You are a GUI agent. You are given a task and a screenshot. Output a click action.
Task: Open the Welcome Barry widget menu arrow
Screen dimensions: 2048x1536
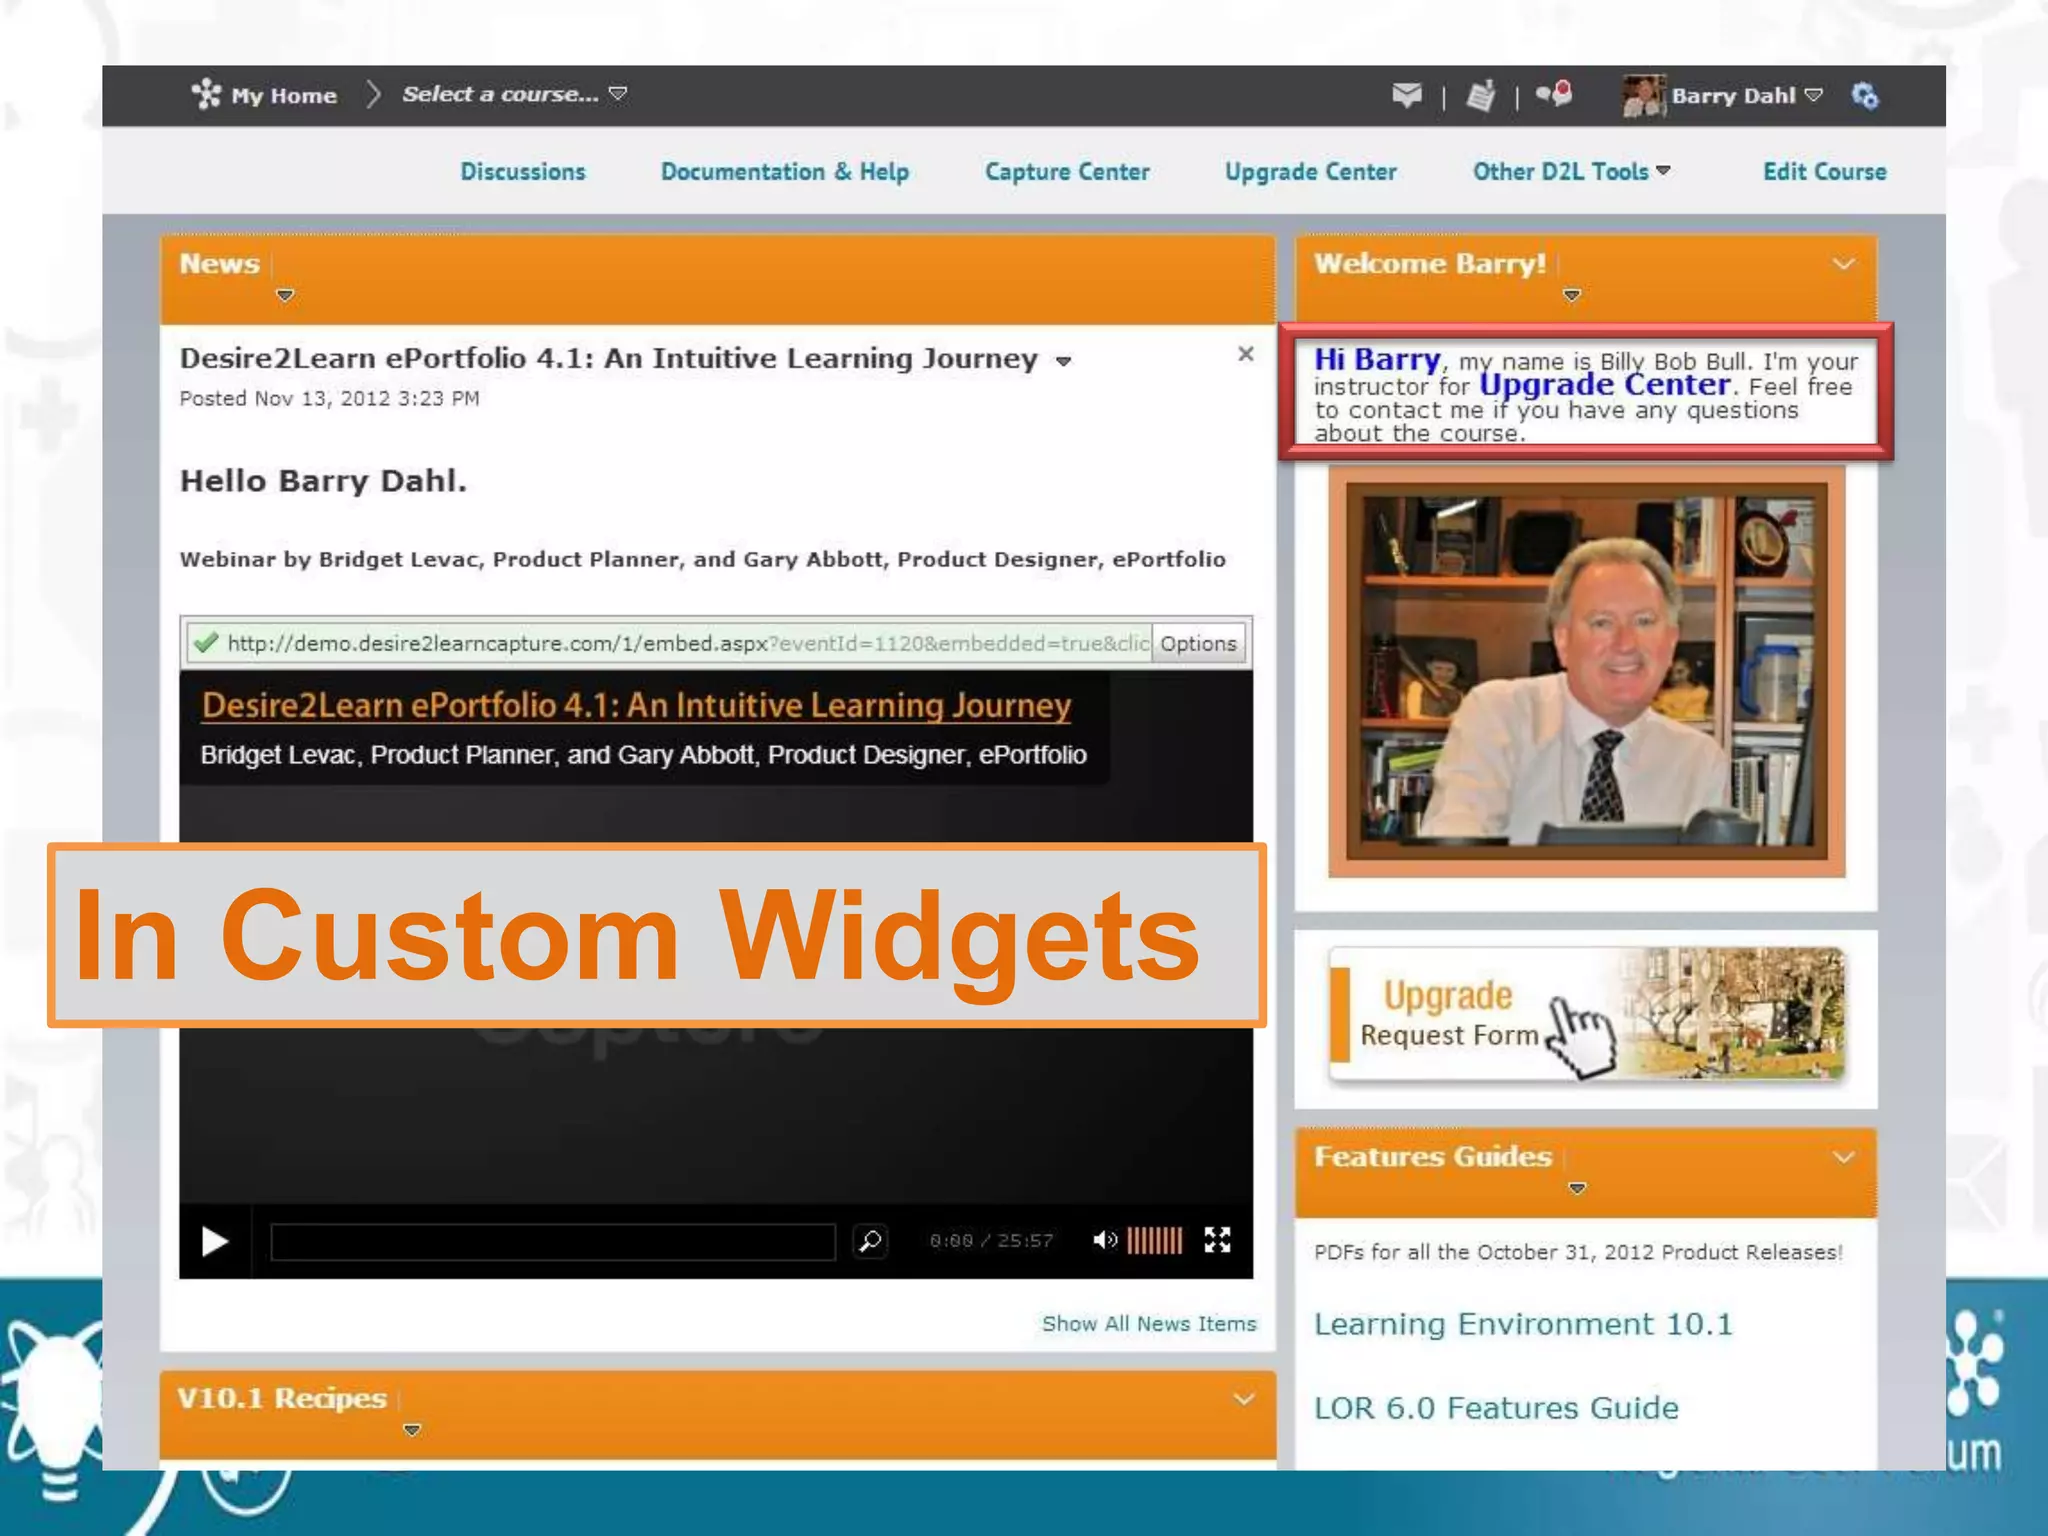[x=1572, y=296]
